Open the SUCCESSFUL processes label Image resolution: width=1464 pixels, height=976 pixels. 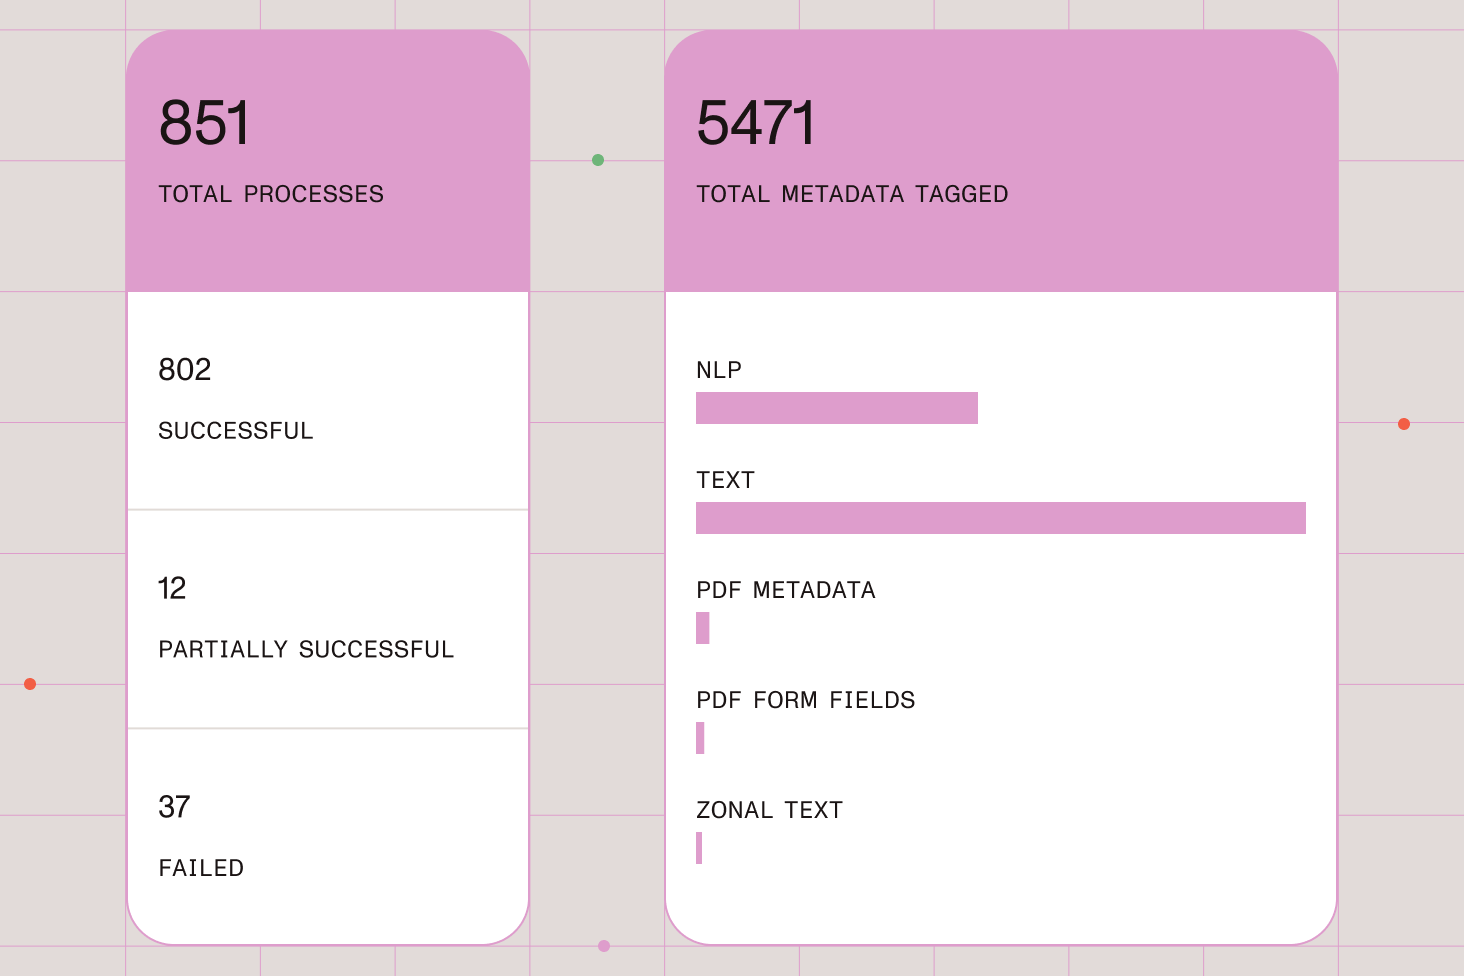[x=236, y=431]
